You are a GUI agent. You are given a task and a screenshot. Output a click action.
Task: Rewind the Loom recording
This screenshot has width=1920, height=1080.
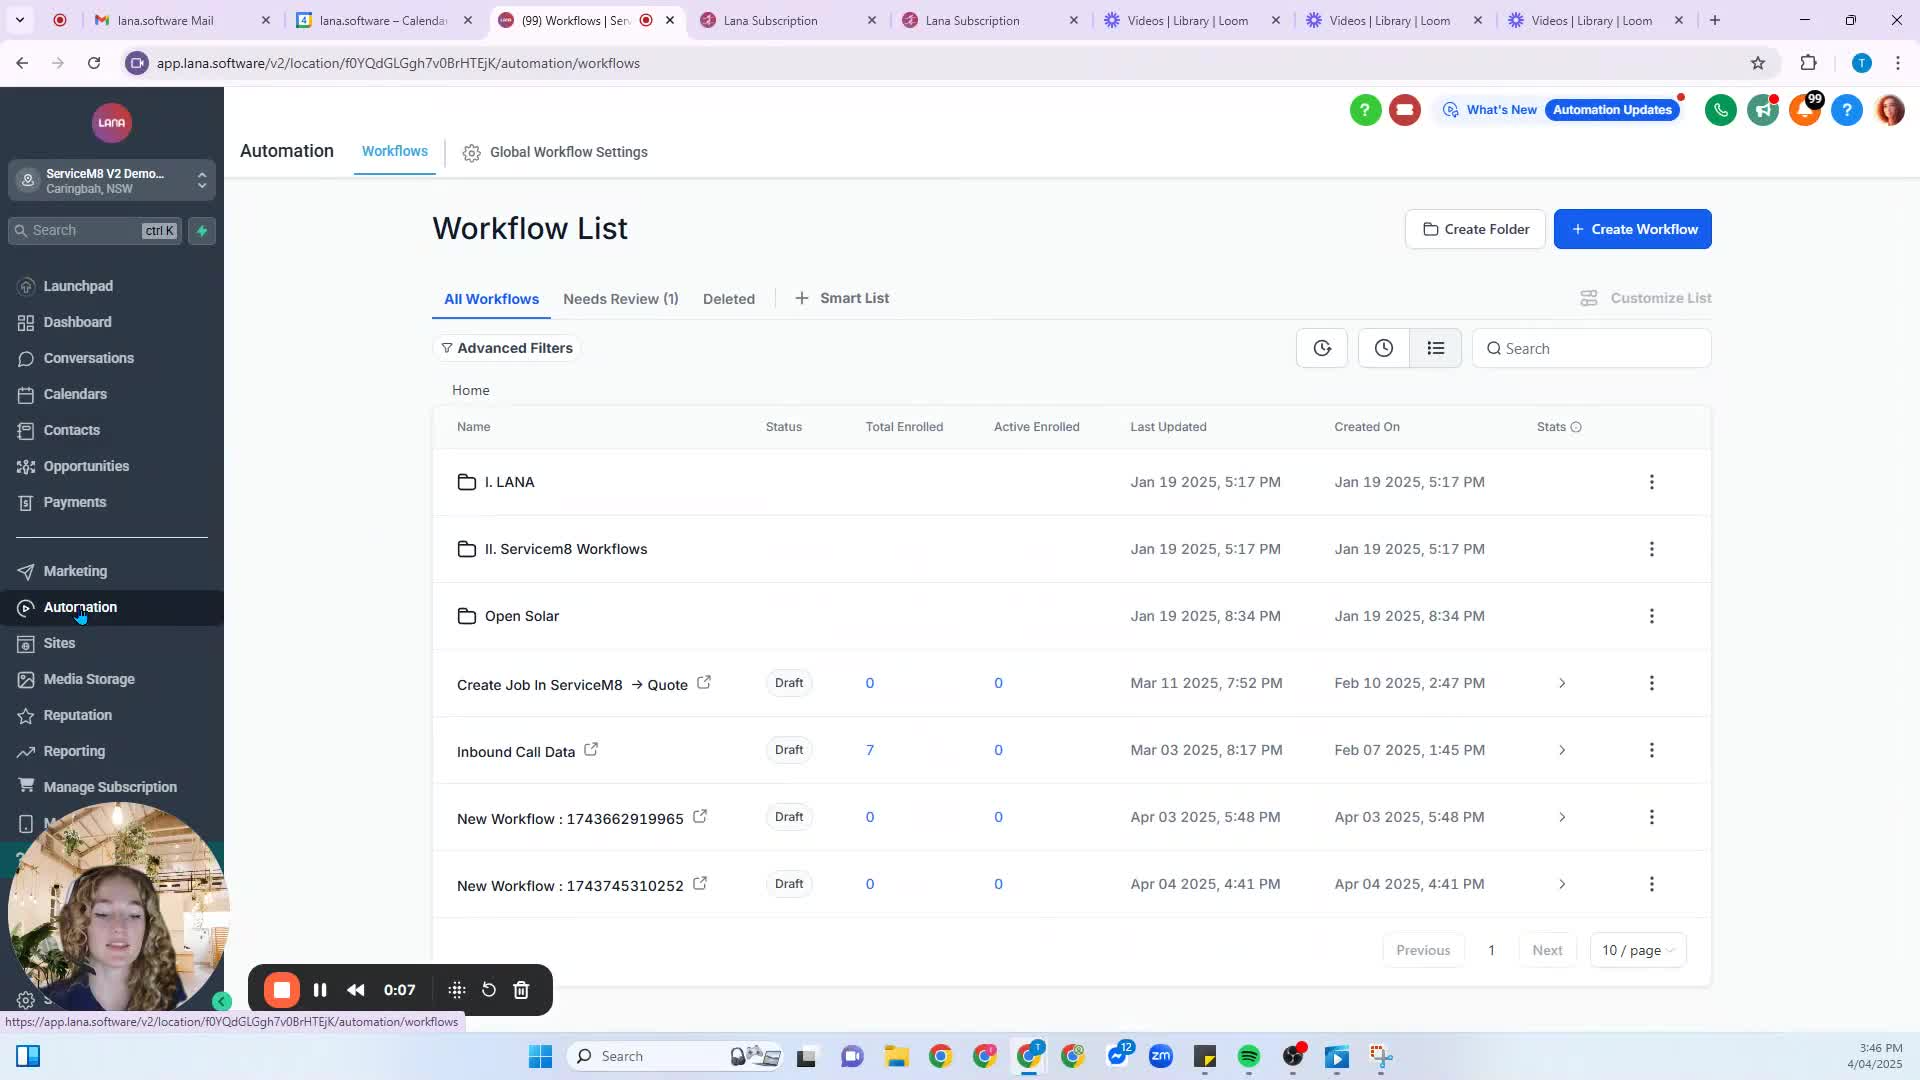point(356,990)
